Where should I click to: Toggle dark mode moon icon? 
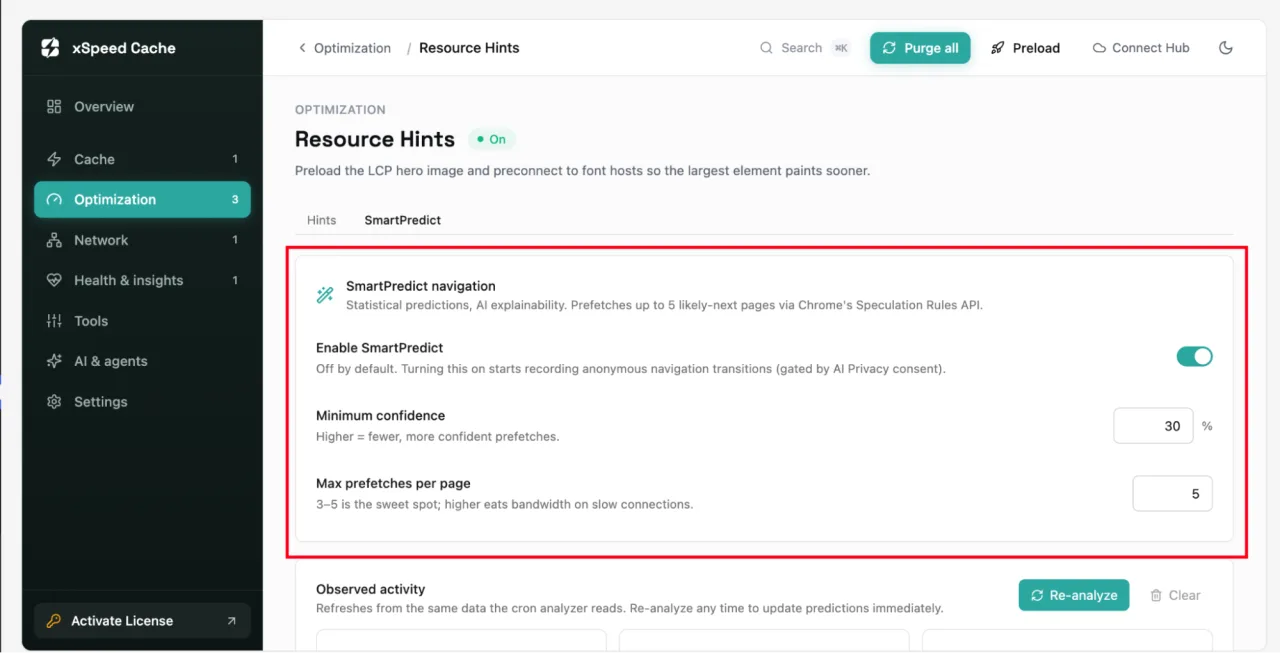coord(1226,48)
